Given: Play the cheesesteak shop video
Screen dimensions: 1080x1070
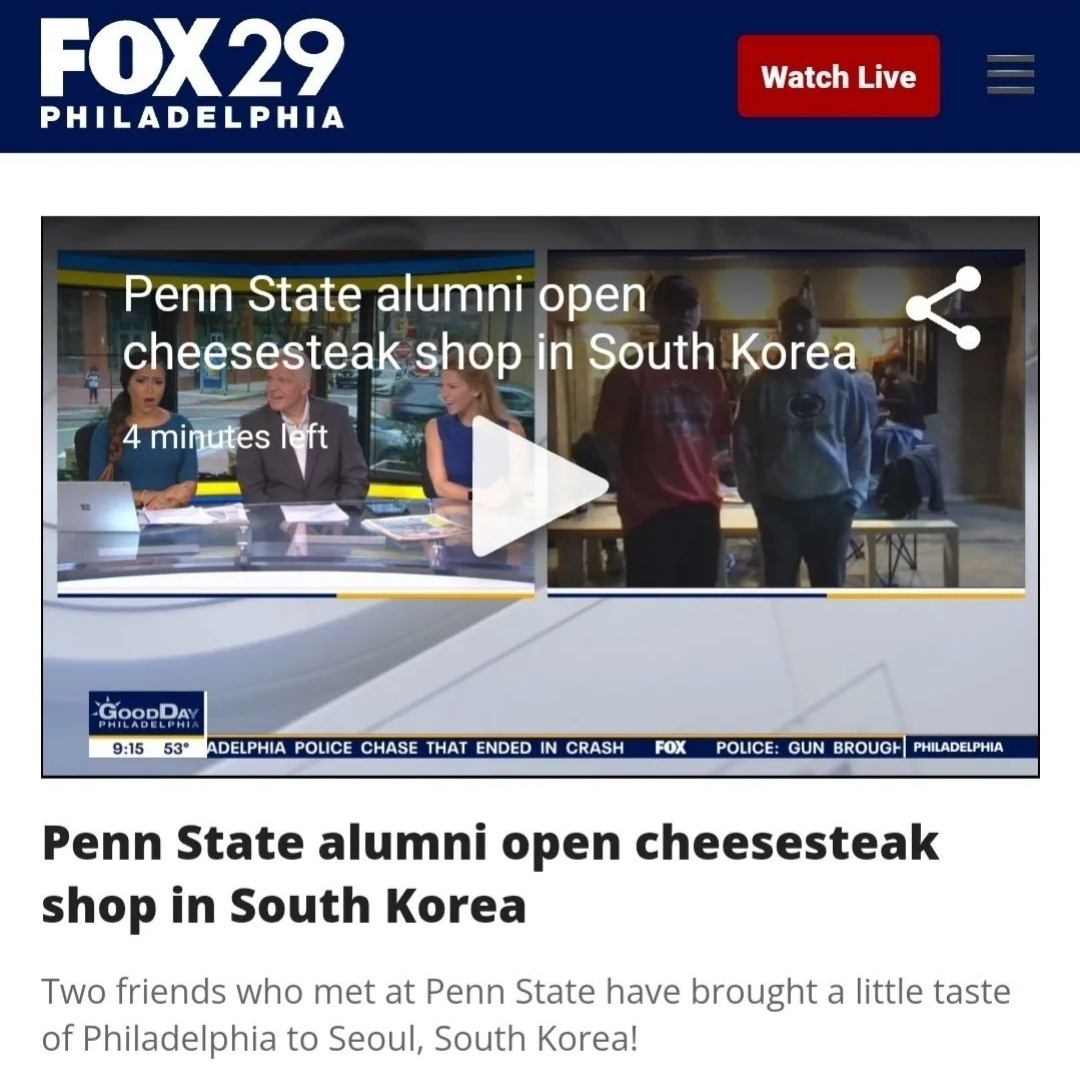Looking at the screenshot, I should pos(539,486).
